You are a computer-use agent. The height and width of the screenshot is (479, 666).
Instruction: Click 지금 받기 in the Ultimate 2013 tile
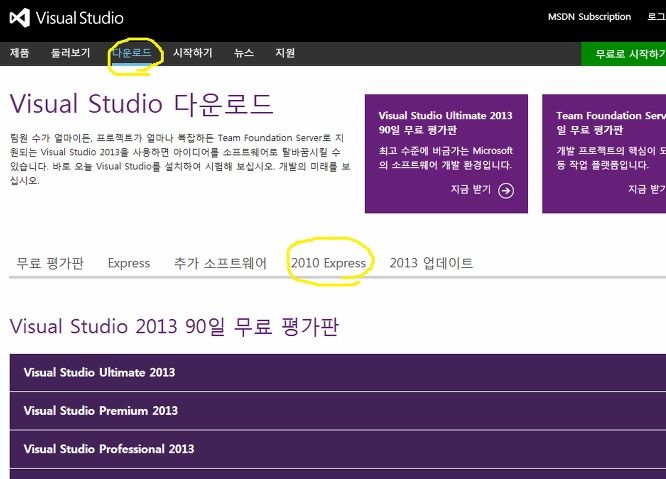point(471,189)
